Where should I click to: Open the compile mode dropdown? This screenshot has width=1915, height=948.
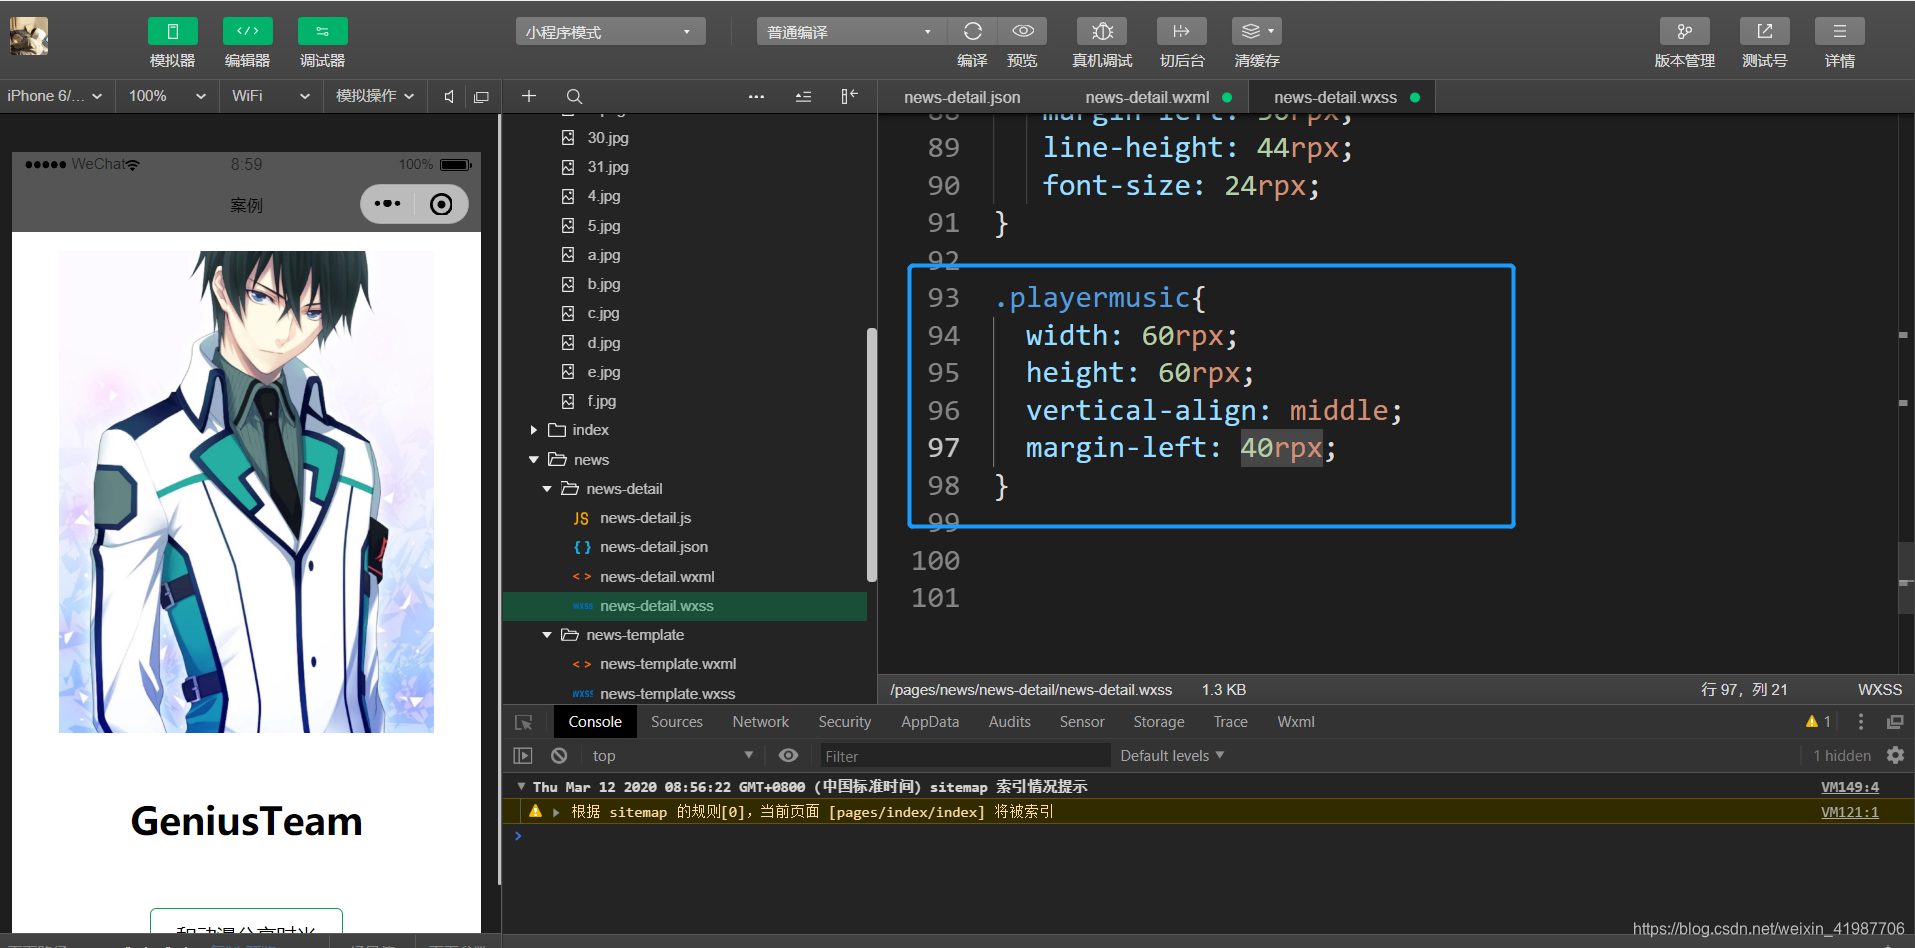(851, 32)
